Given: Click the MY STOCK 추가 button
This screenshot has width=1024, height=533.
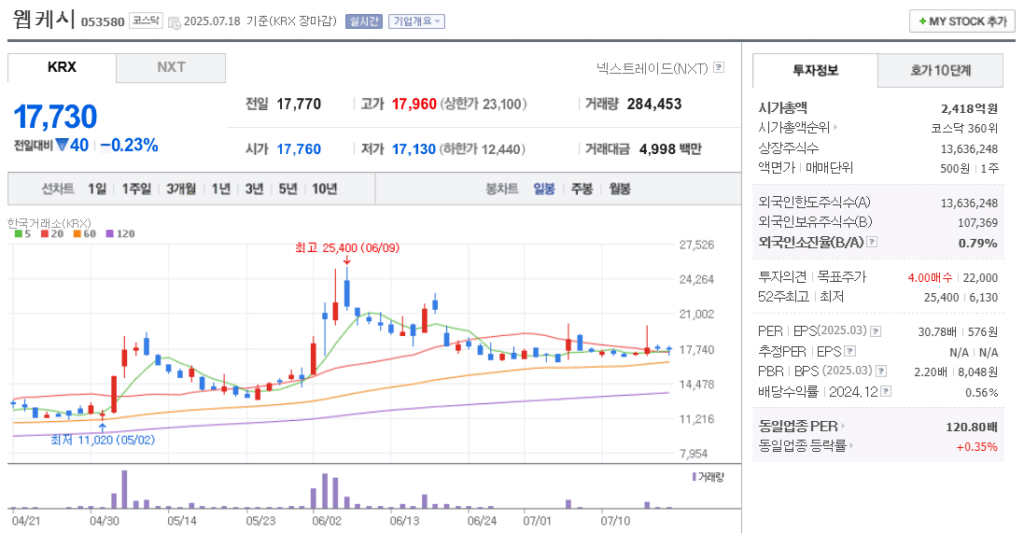Looking at the screenshot, I should click(x=962, y=22).
